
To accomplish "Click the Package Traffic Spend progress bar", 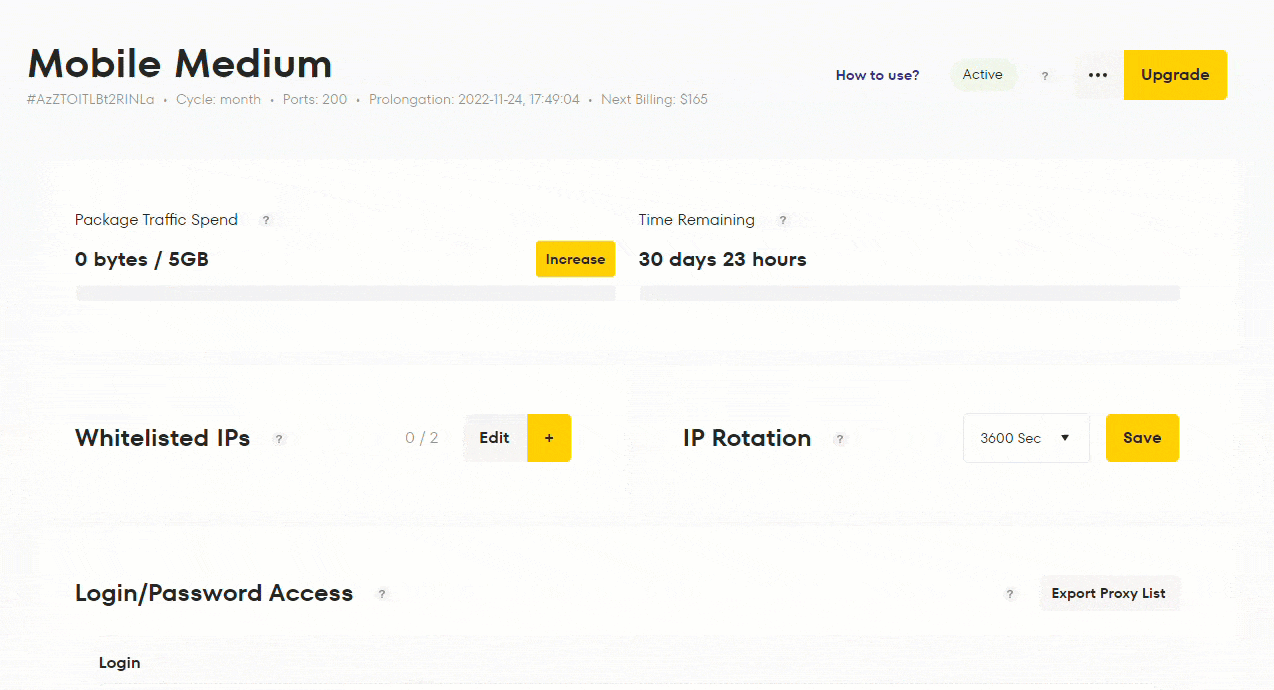I will 345,293.
